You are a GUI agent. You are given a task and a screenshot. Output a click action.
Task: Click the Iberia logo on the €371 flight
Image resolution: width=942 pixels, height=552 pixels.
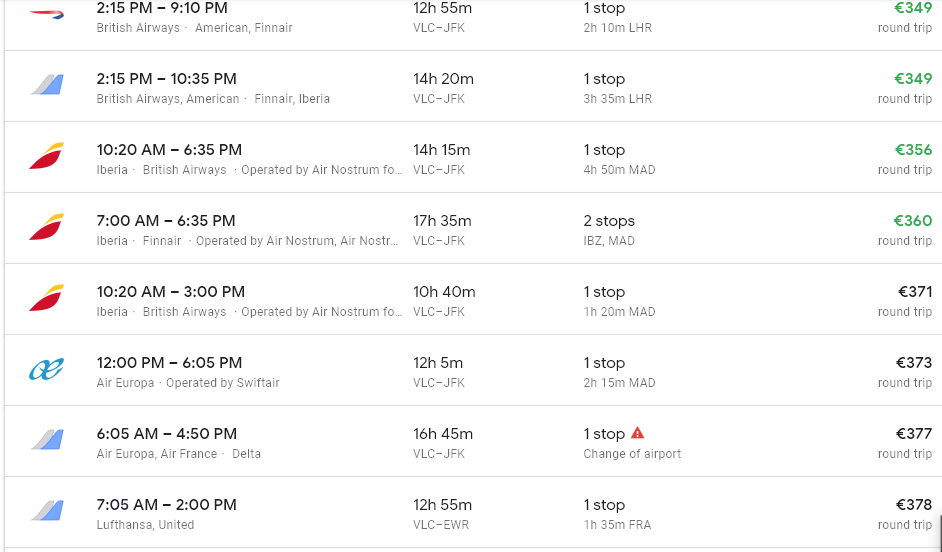coord(46,299)
